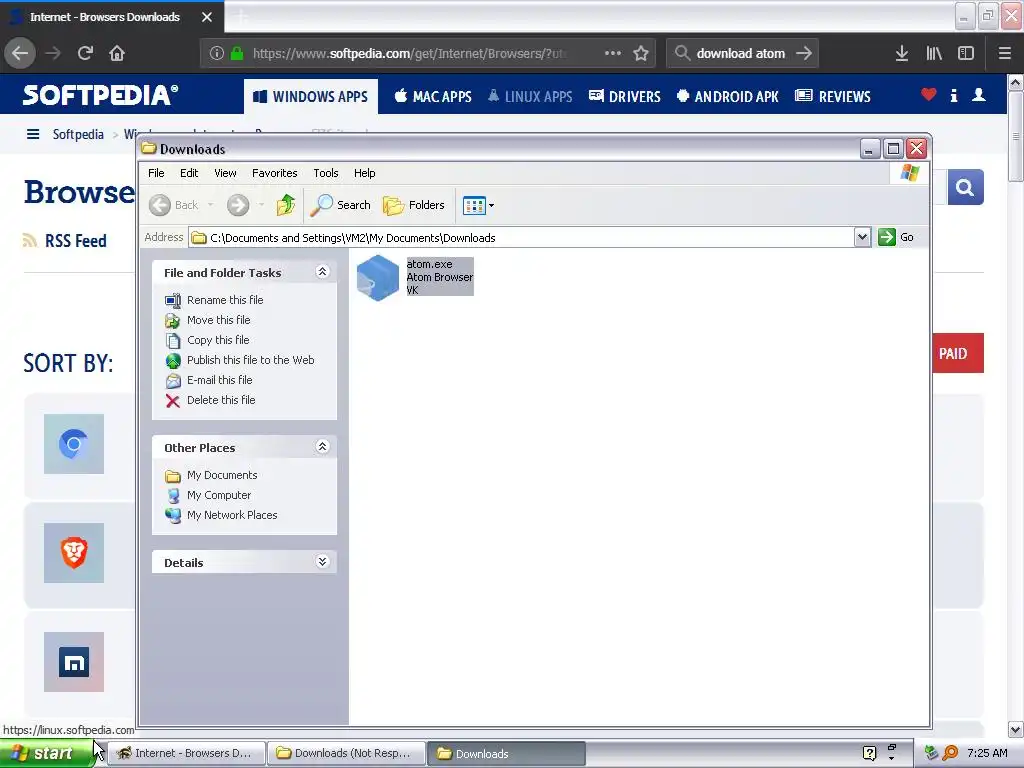Toggle Folders pane in Downloads toolbar
The image size is (1024, 768).
click(414, 205)
